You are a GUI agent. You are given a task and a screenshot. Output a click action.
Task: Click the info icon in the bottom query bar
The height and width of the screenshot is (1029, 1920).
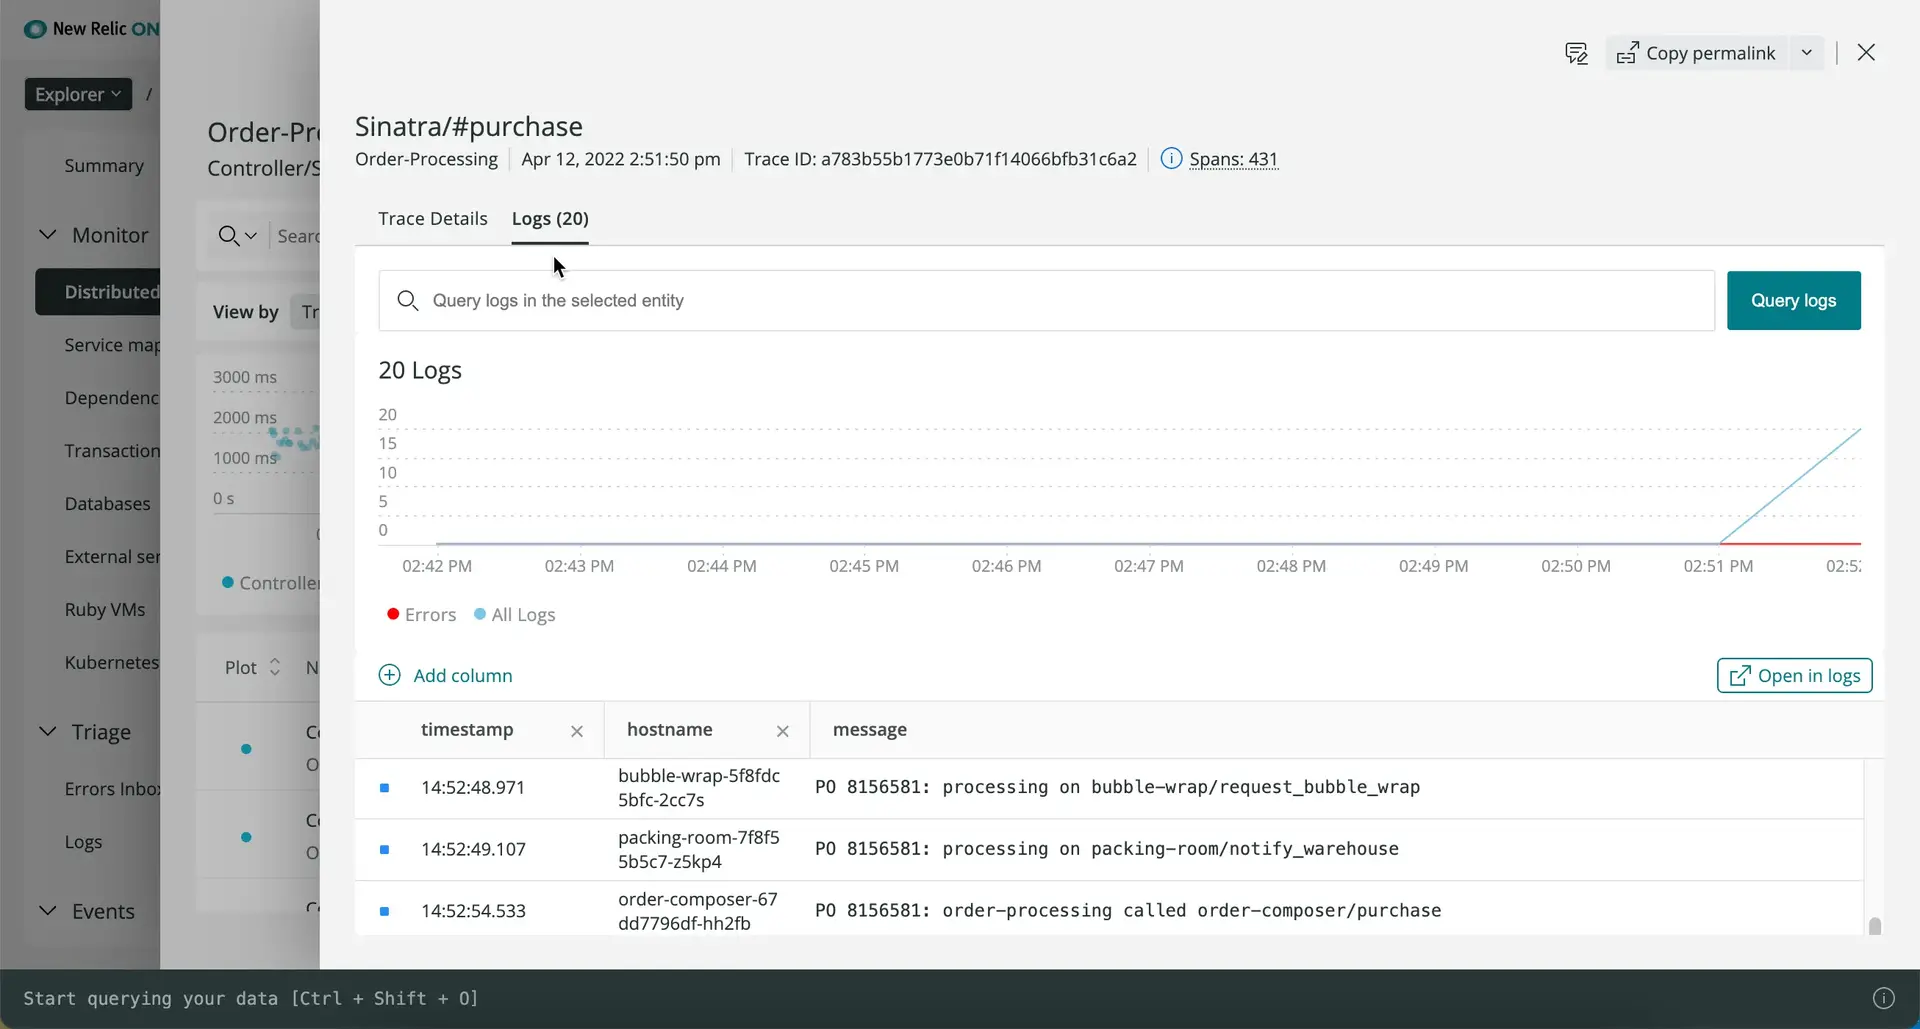[x=1883, y=998]
